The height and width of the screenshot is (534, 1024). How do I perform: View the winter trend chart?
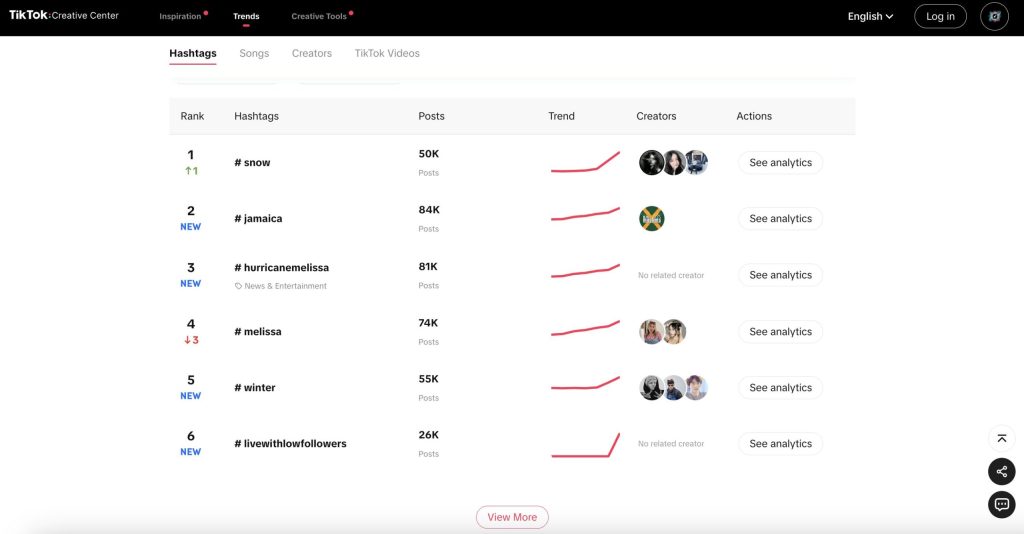[585, 383]
